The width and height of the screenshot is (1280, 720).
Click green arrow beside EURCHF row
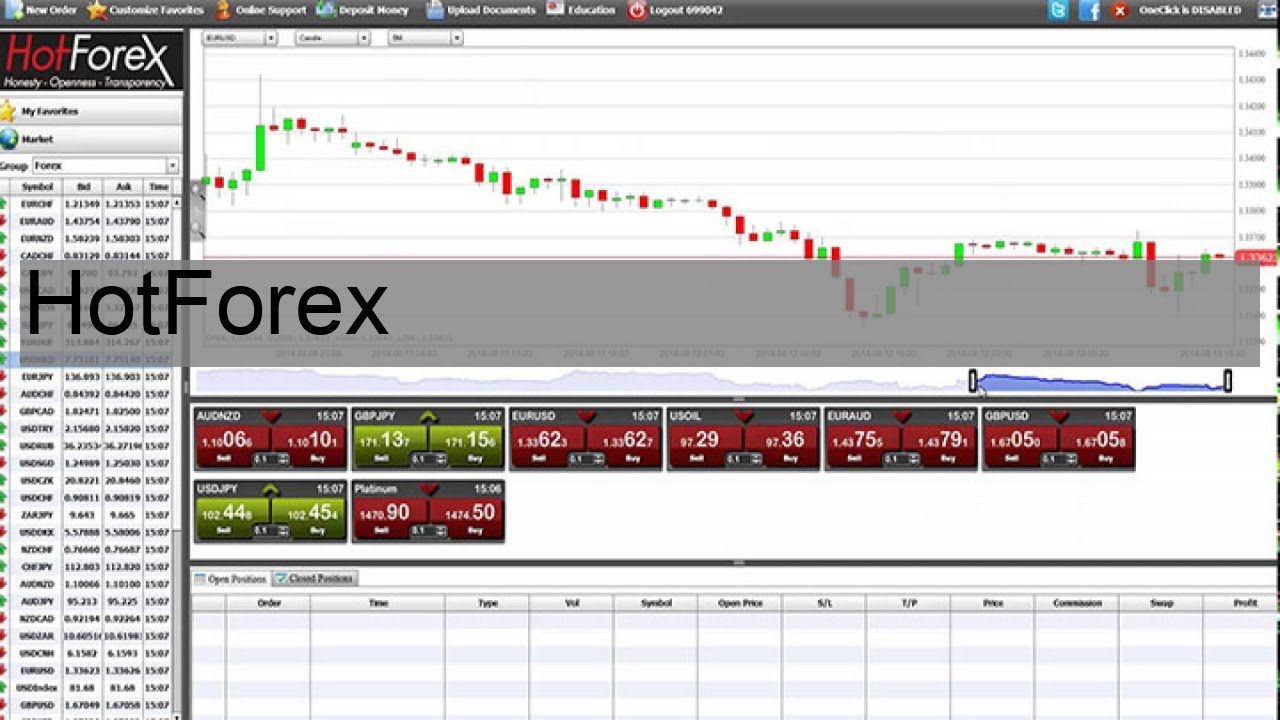[x=4, y=203]
